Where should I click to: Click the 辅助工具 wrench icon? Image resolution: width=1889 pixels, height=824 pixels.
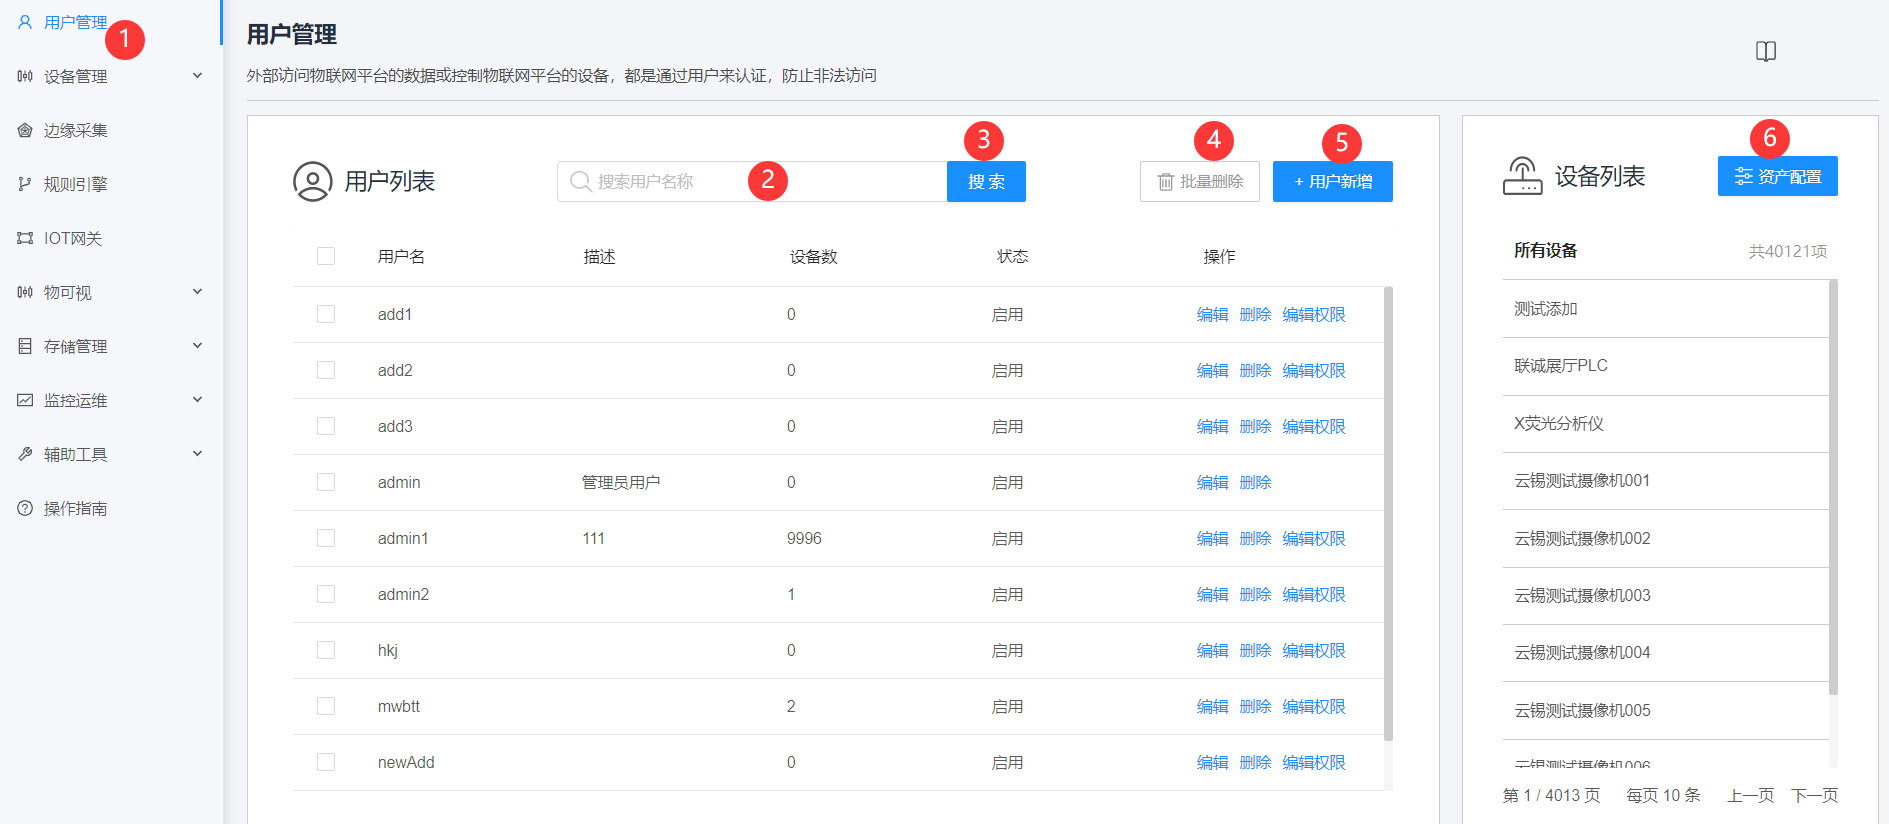point(25,454)
